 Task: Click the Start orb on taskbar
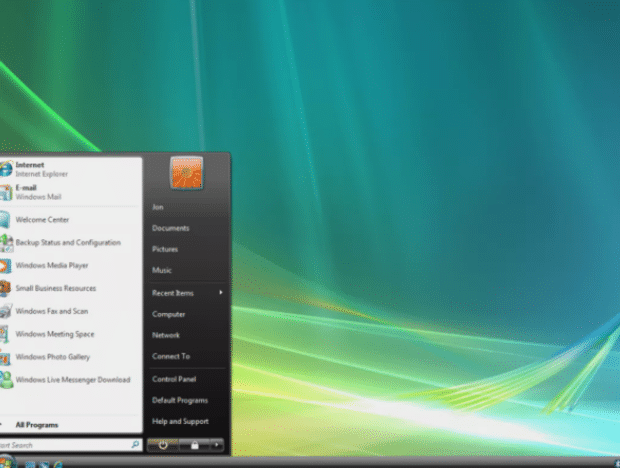pyautogui.click(x=6, y=462)
